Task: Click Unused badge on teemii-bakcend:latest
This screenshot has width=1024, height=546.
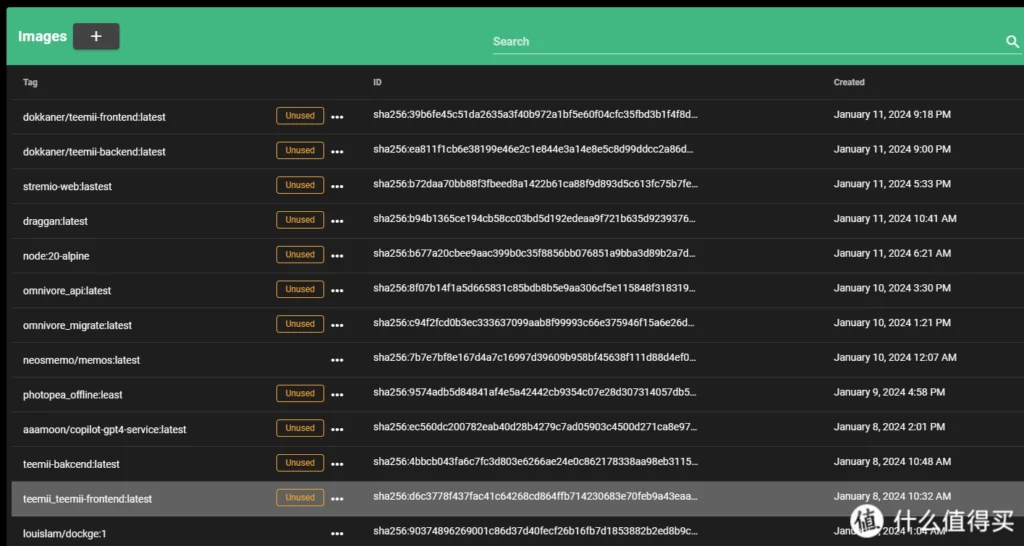Action: point(300,463)
